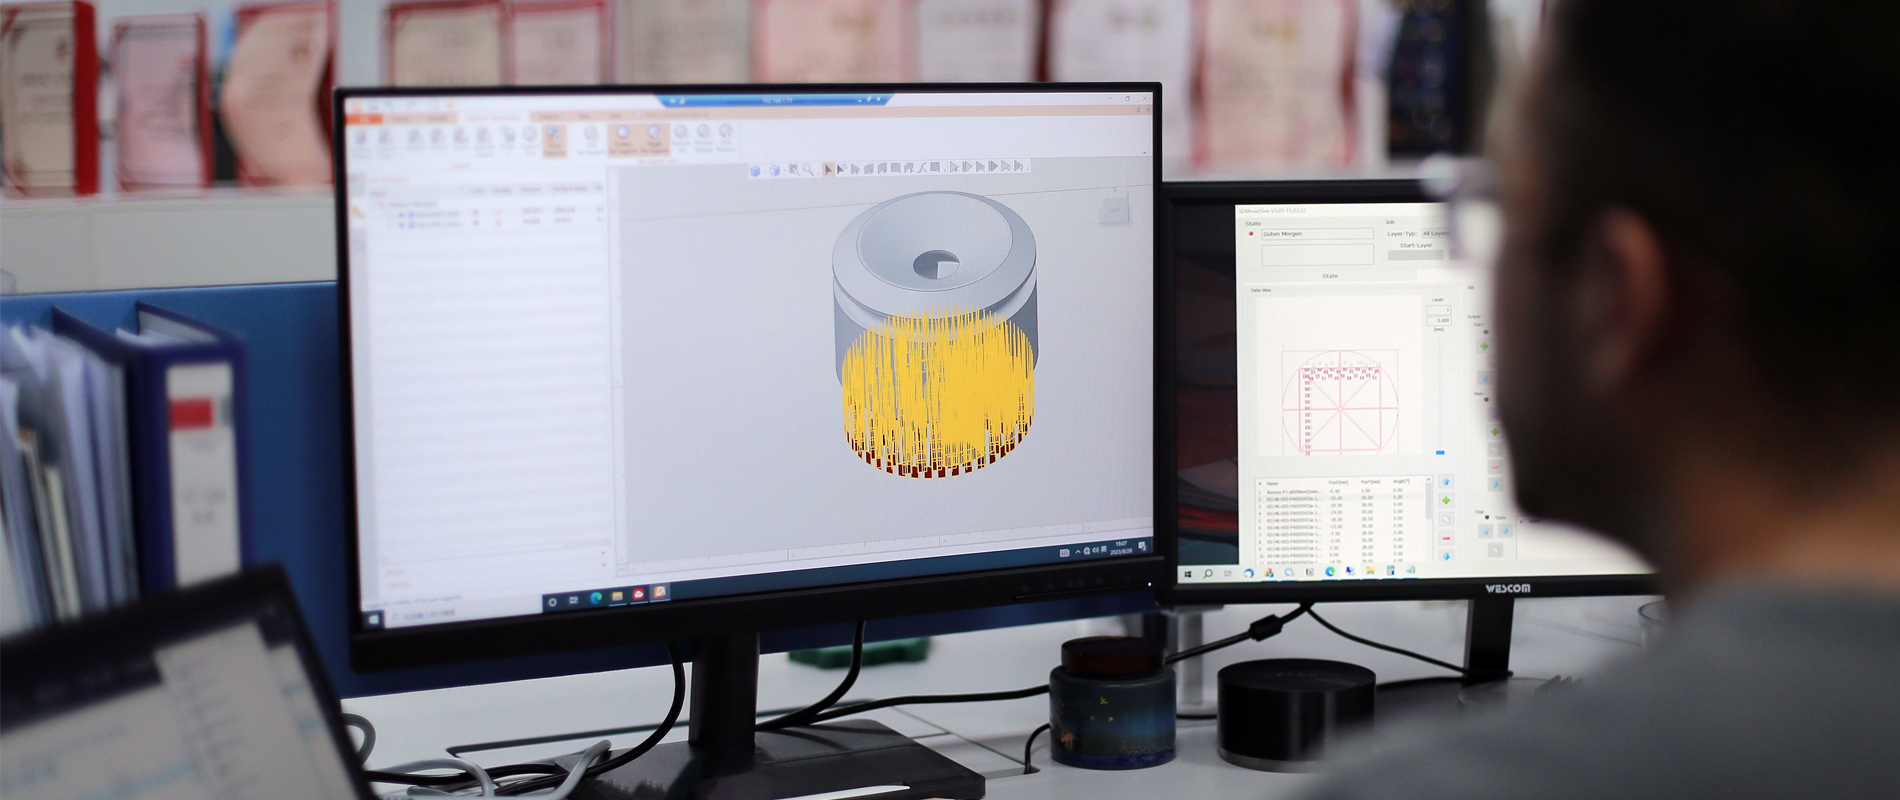
Task: Click the Surface Area column header in the parts list
Action: (x=569, y=189)
